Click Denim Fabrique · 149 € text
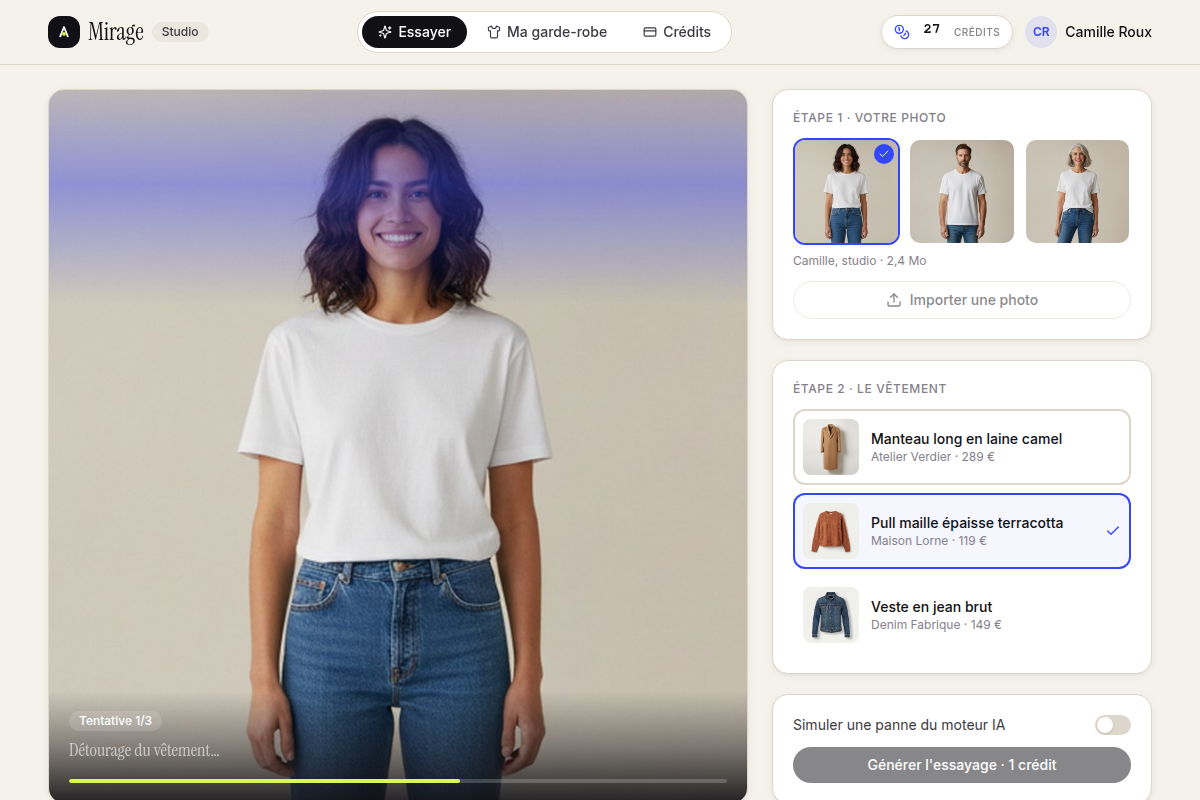This screenshot has width=1200, height=800. [936, 625]
